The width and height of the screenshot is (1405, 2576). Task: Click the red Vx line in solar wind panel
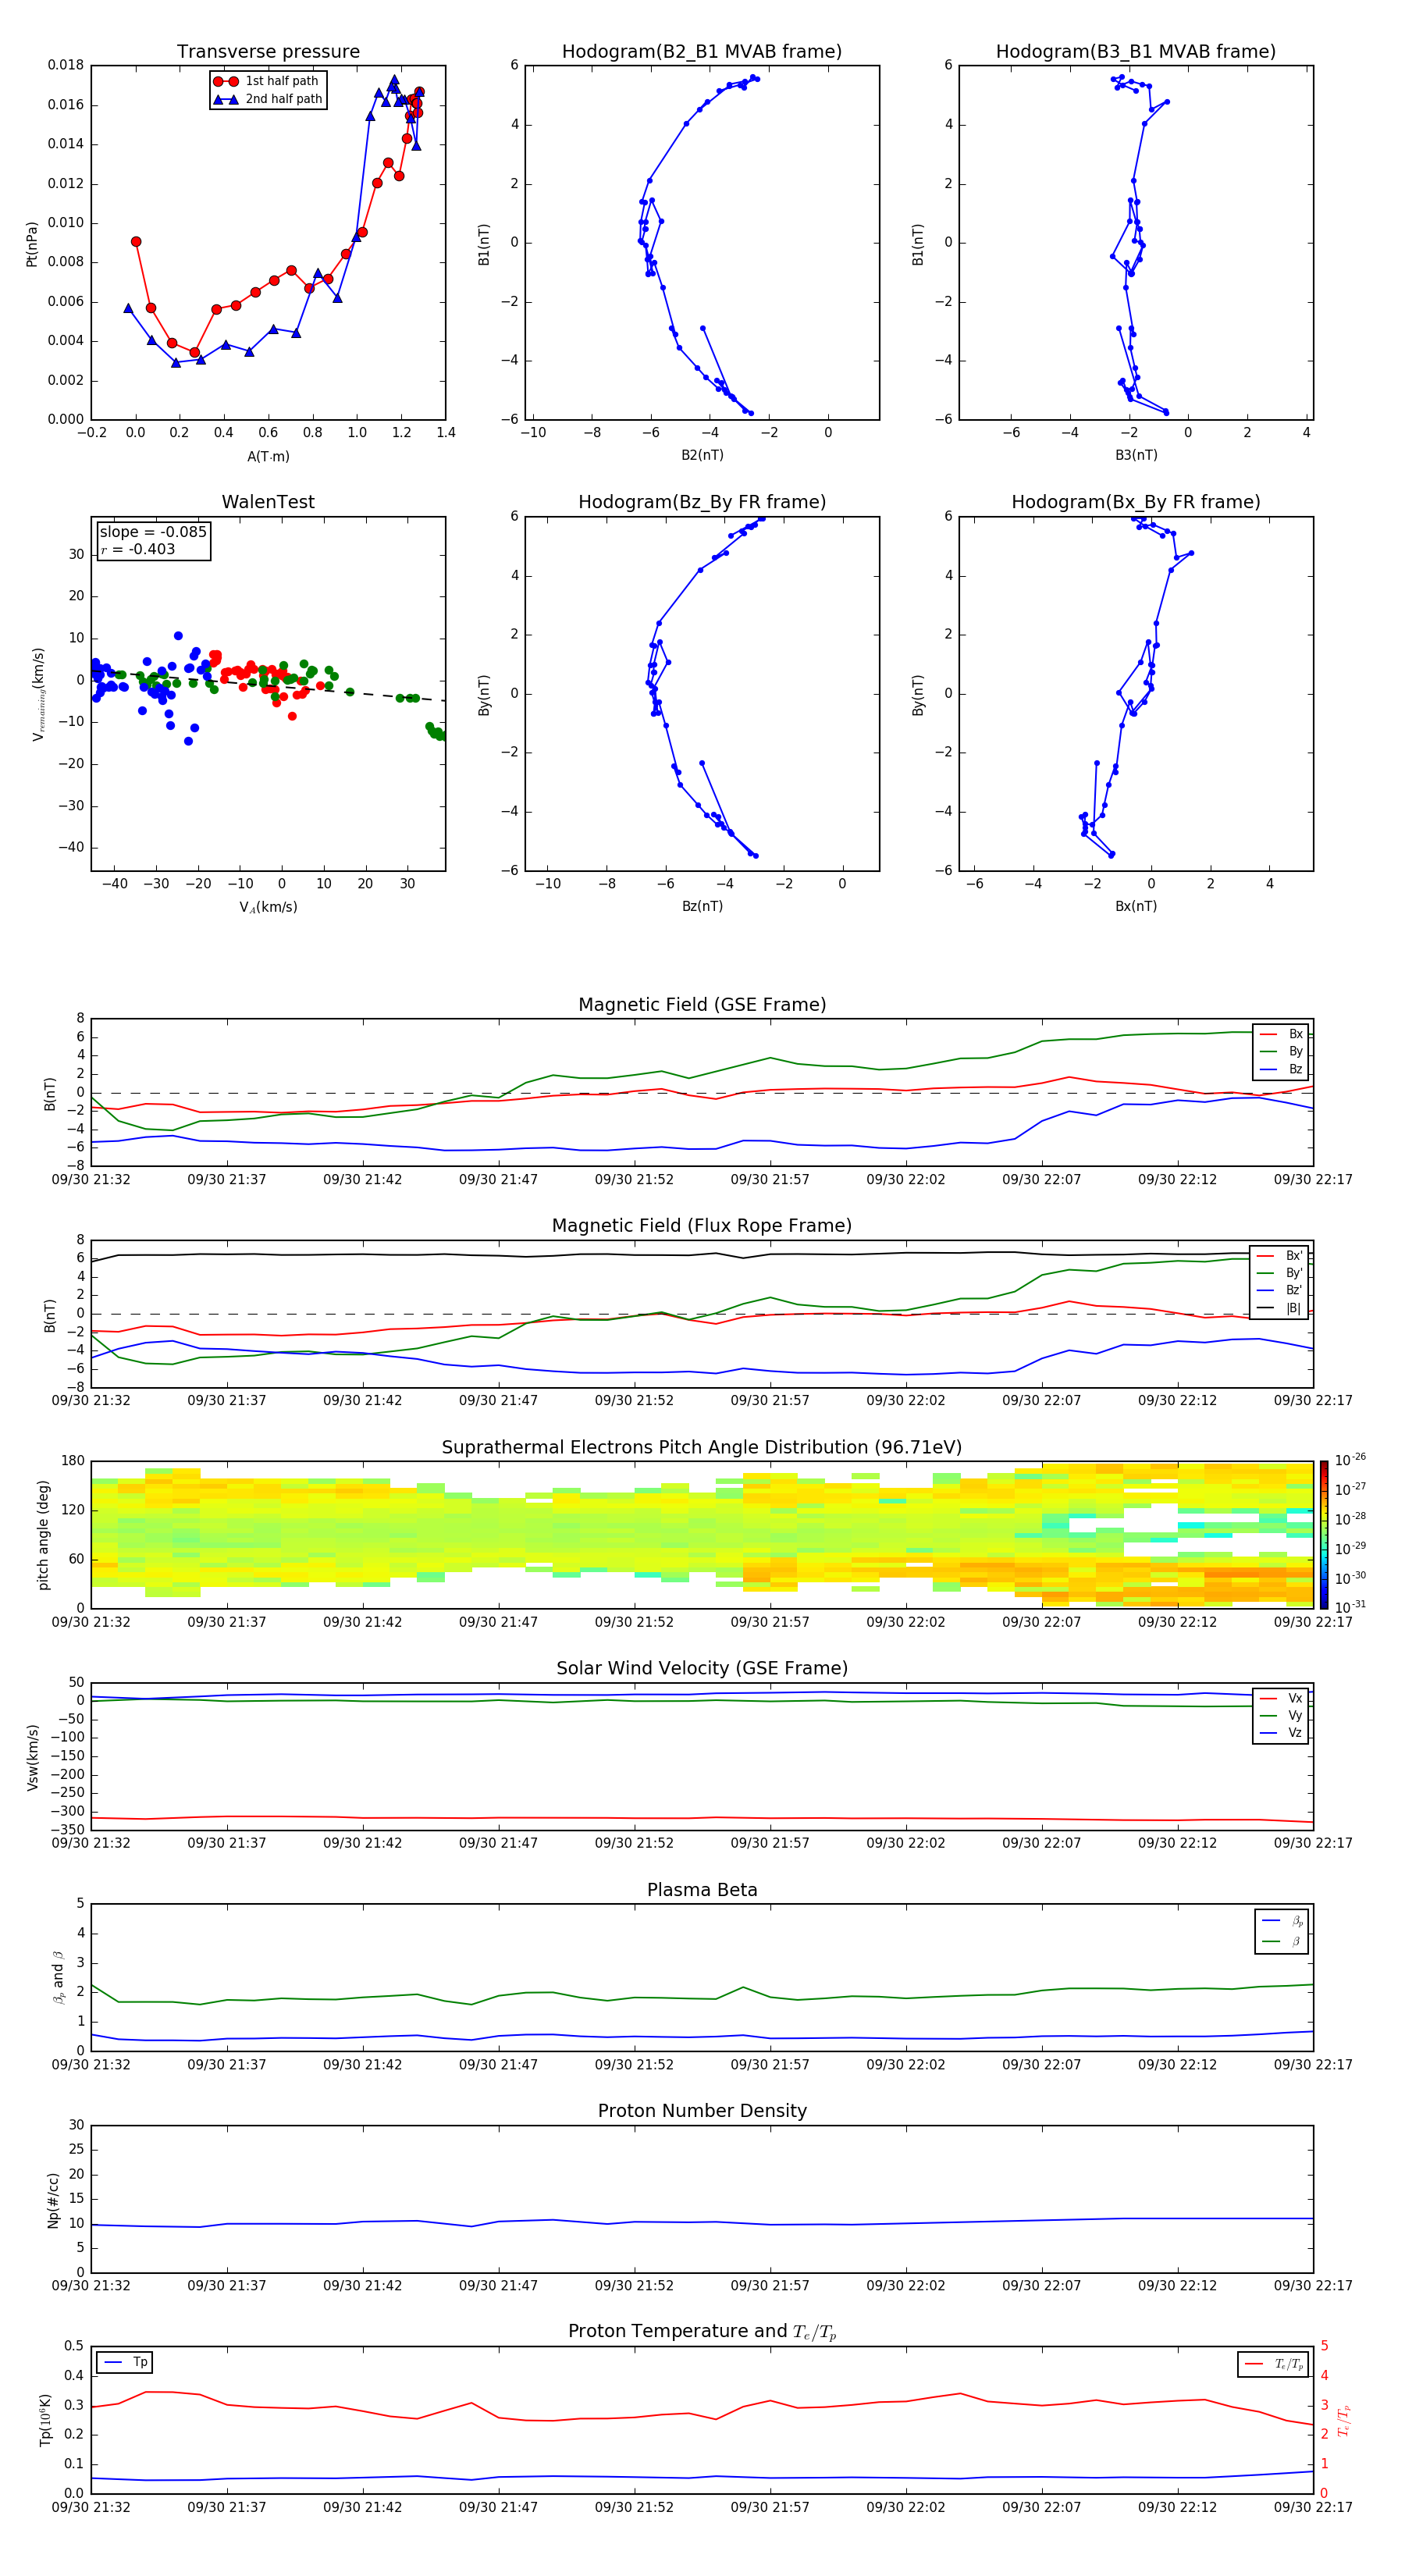[x=702, y=1818]
